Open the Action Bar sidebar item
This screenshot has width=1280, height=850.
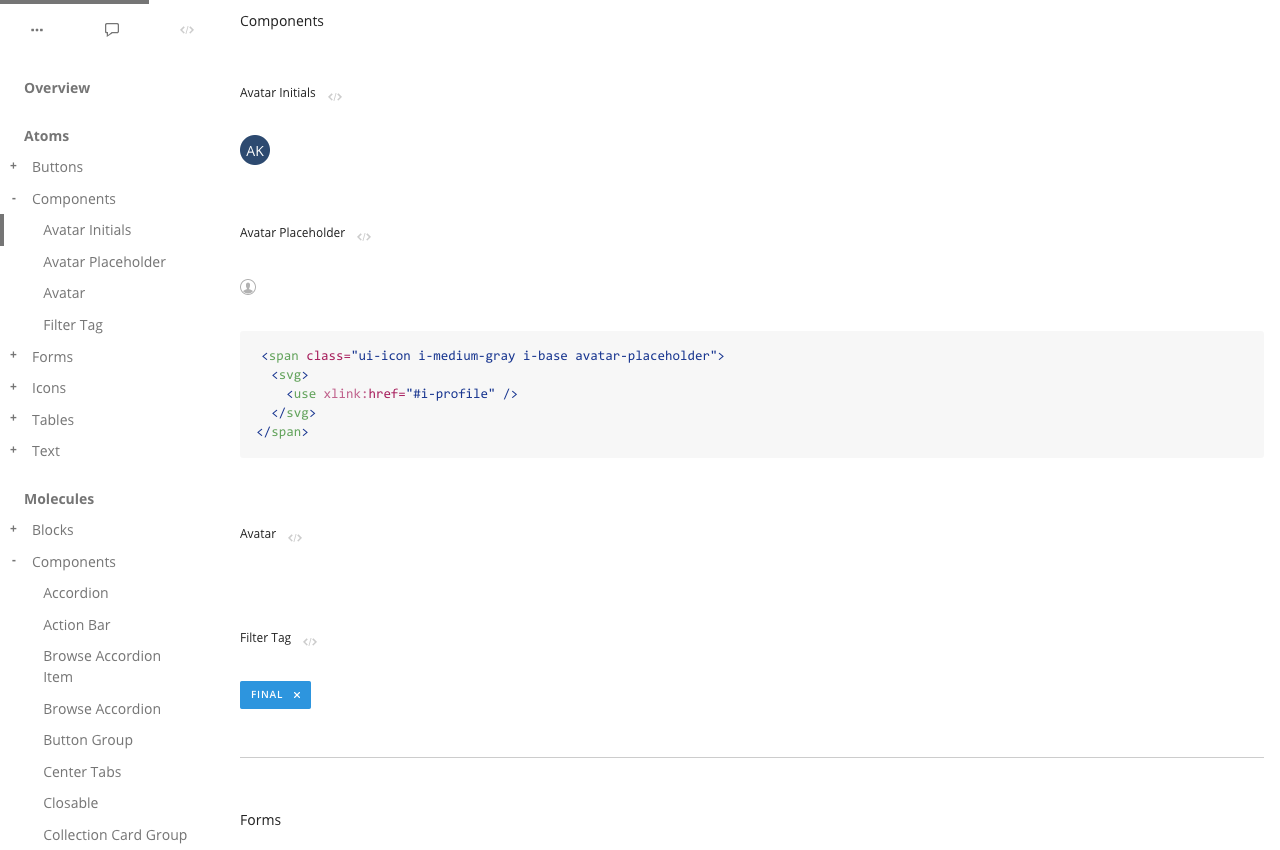pyautogui.click(x=76, y=625)
